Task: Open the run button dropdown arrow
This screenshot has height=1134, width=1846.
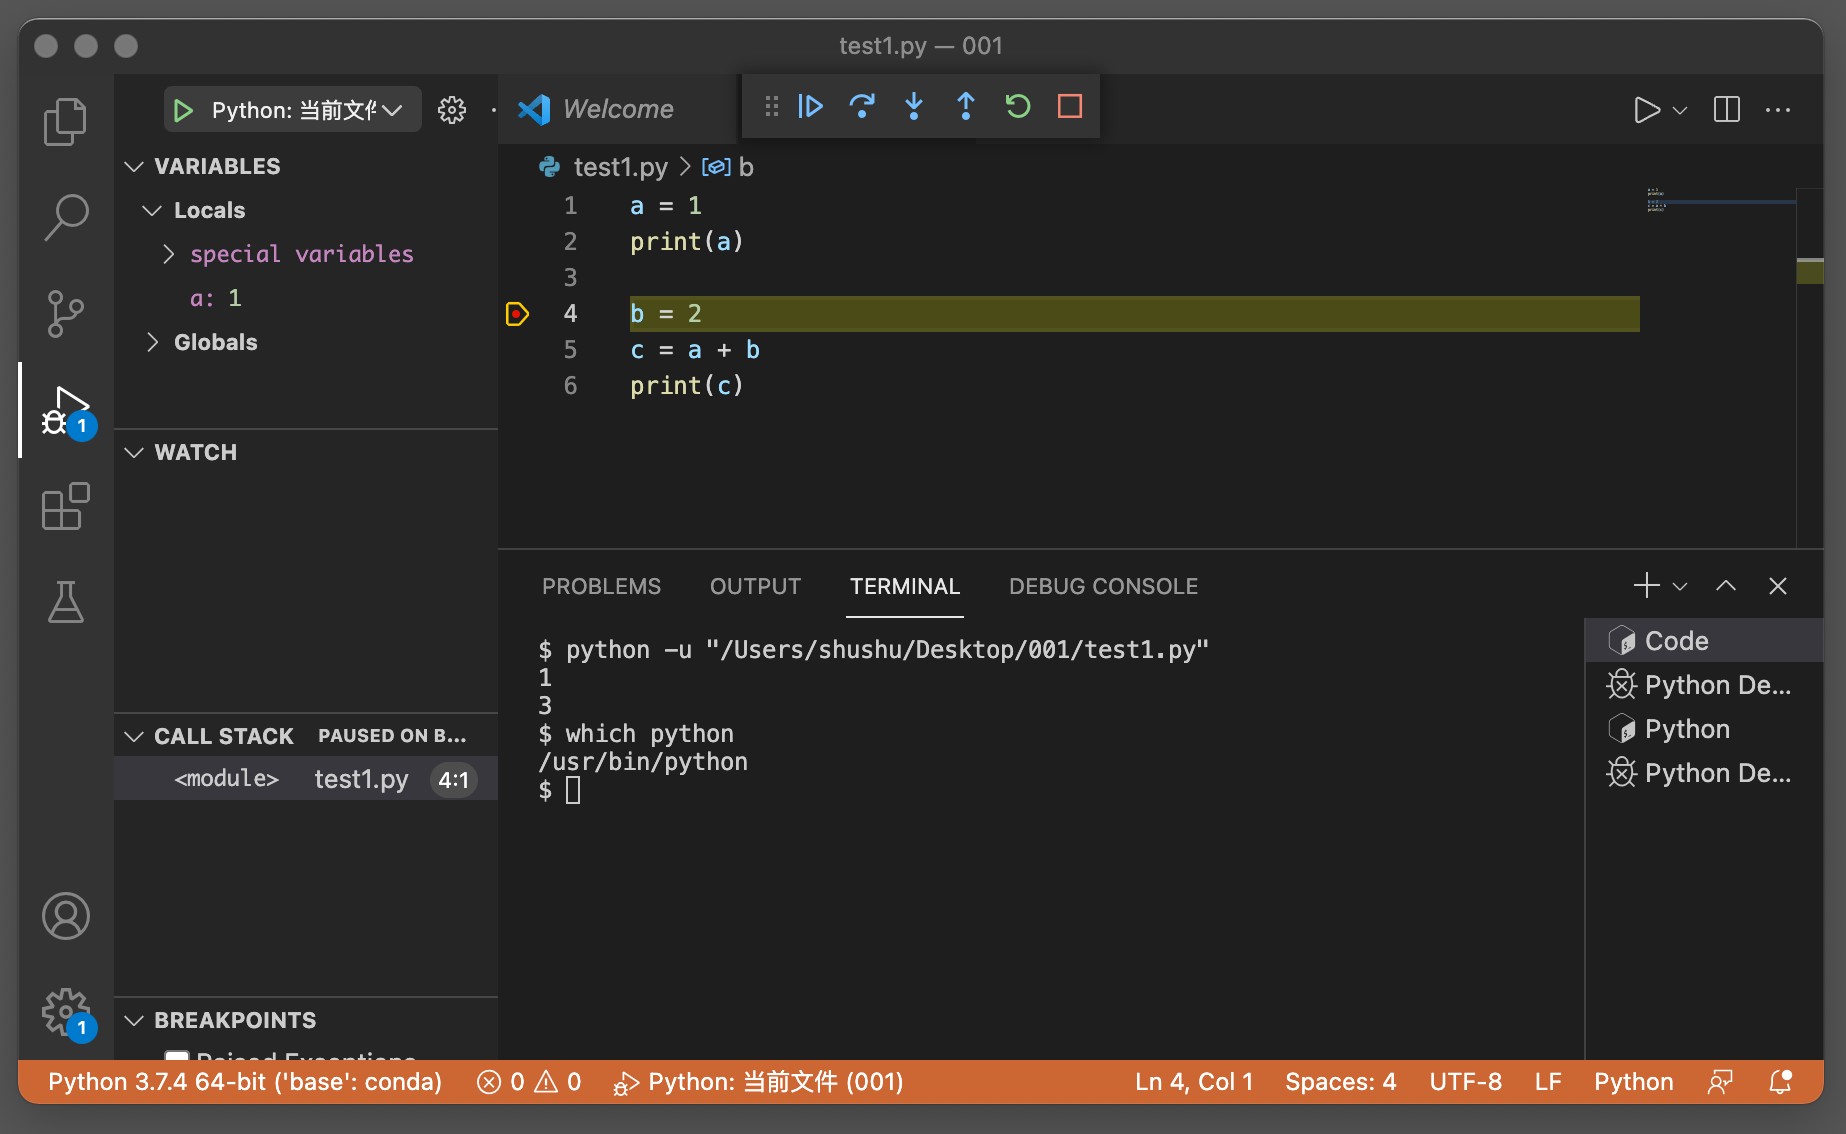Action: click(1680, 110)
